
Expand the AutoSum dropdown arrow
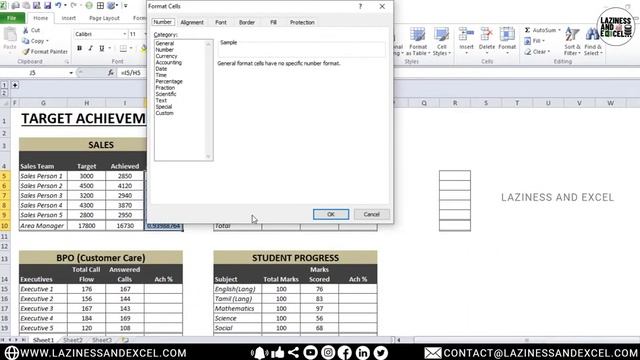tap(559, 30)
